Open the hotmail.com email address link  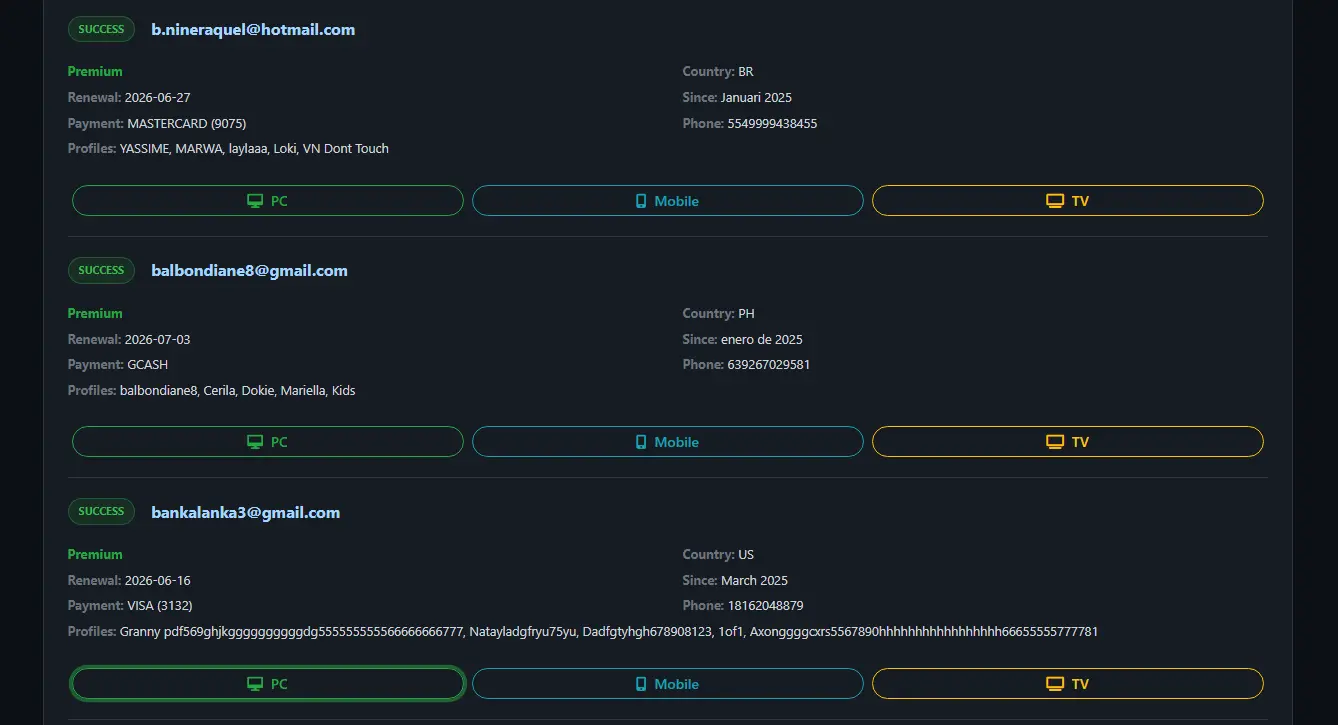point(253,29)
